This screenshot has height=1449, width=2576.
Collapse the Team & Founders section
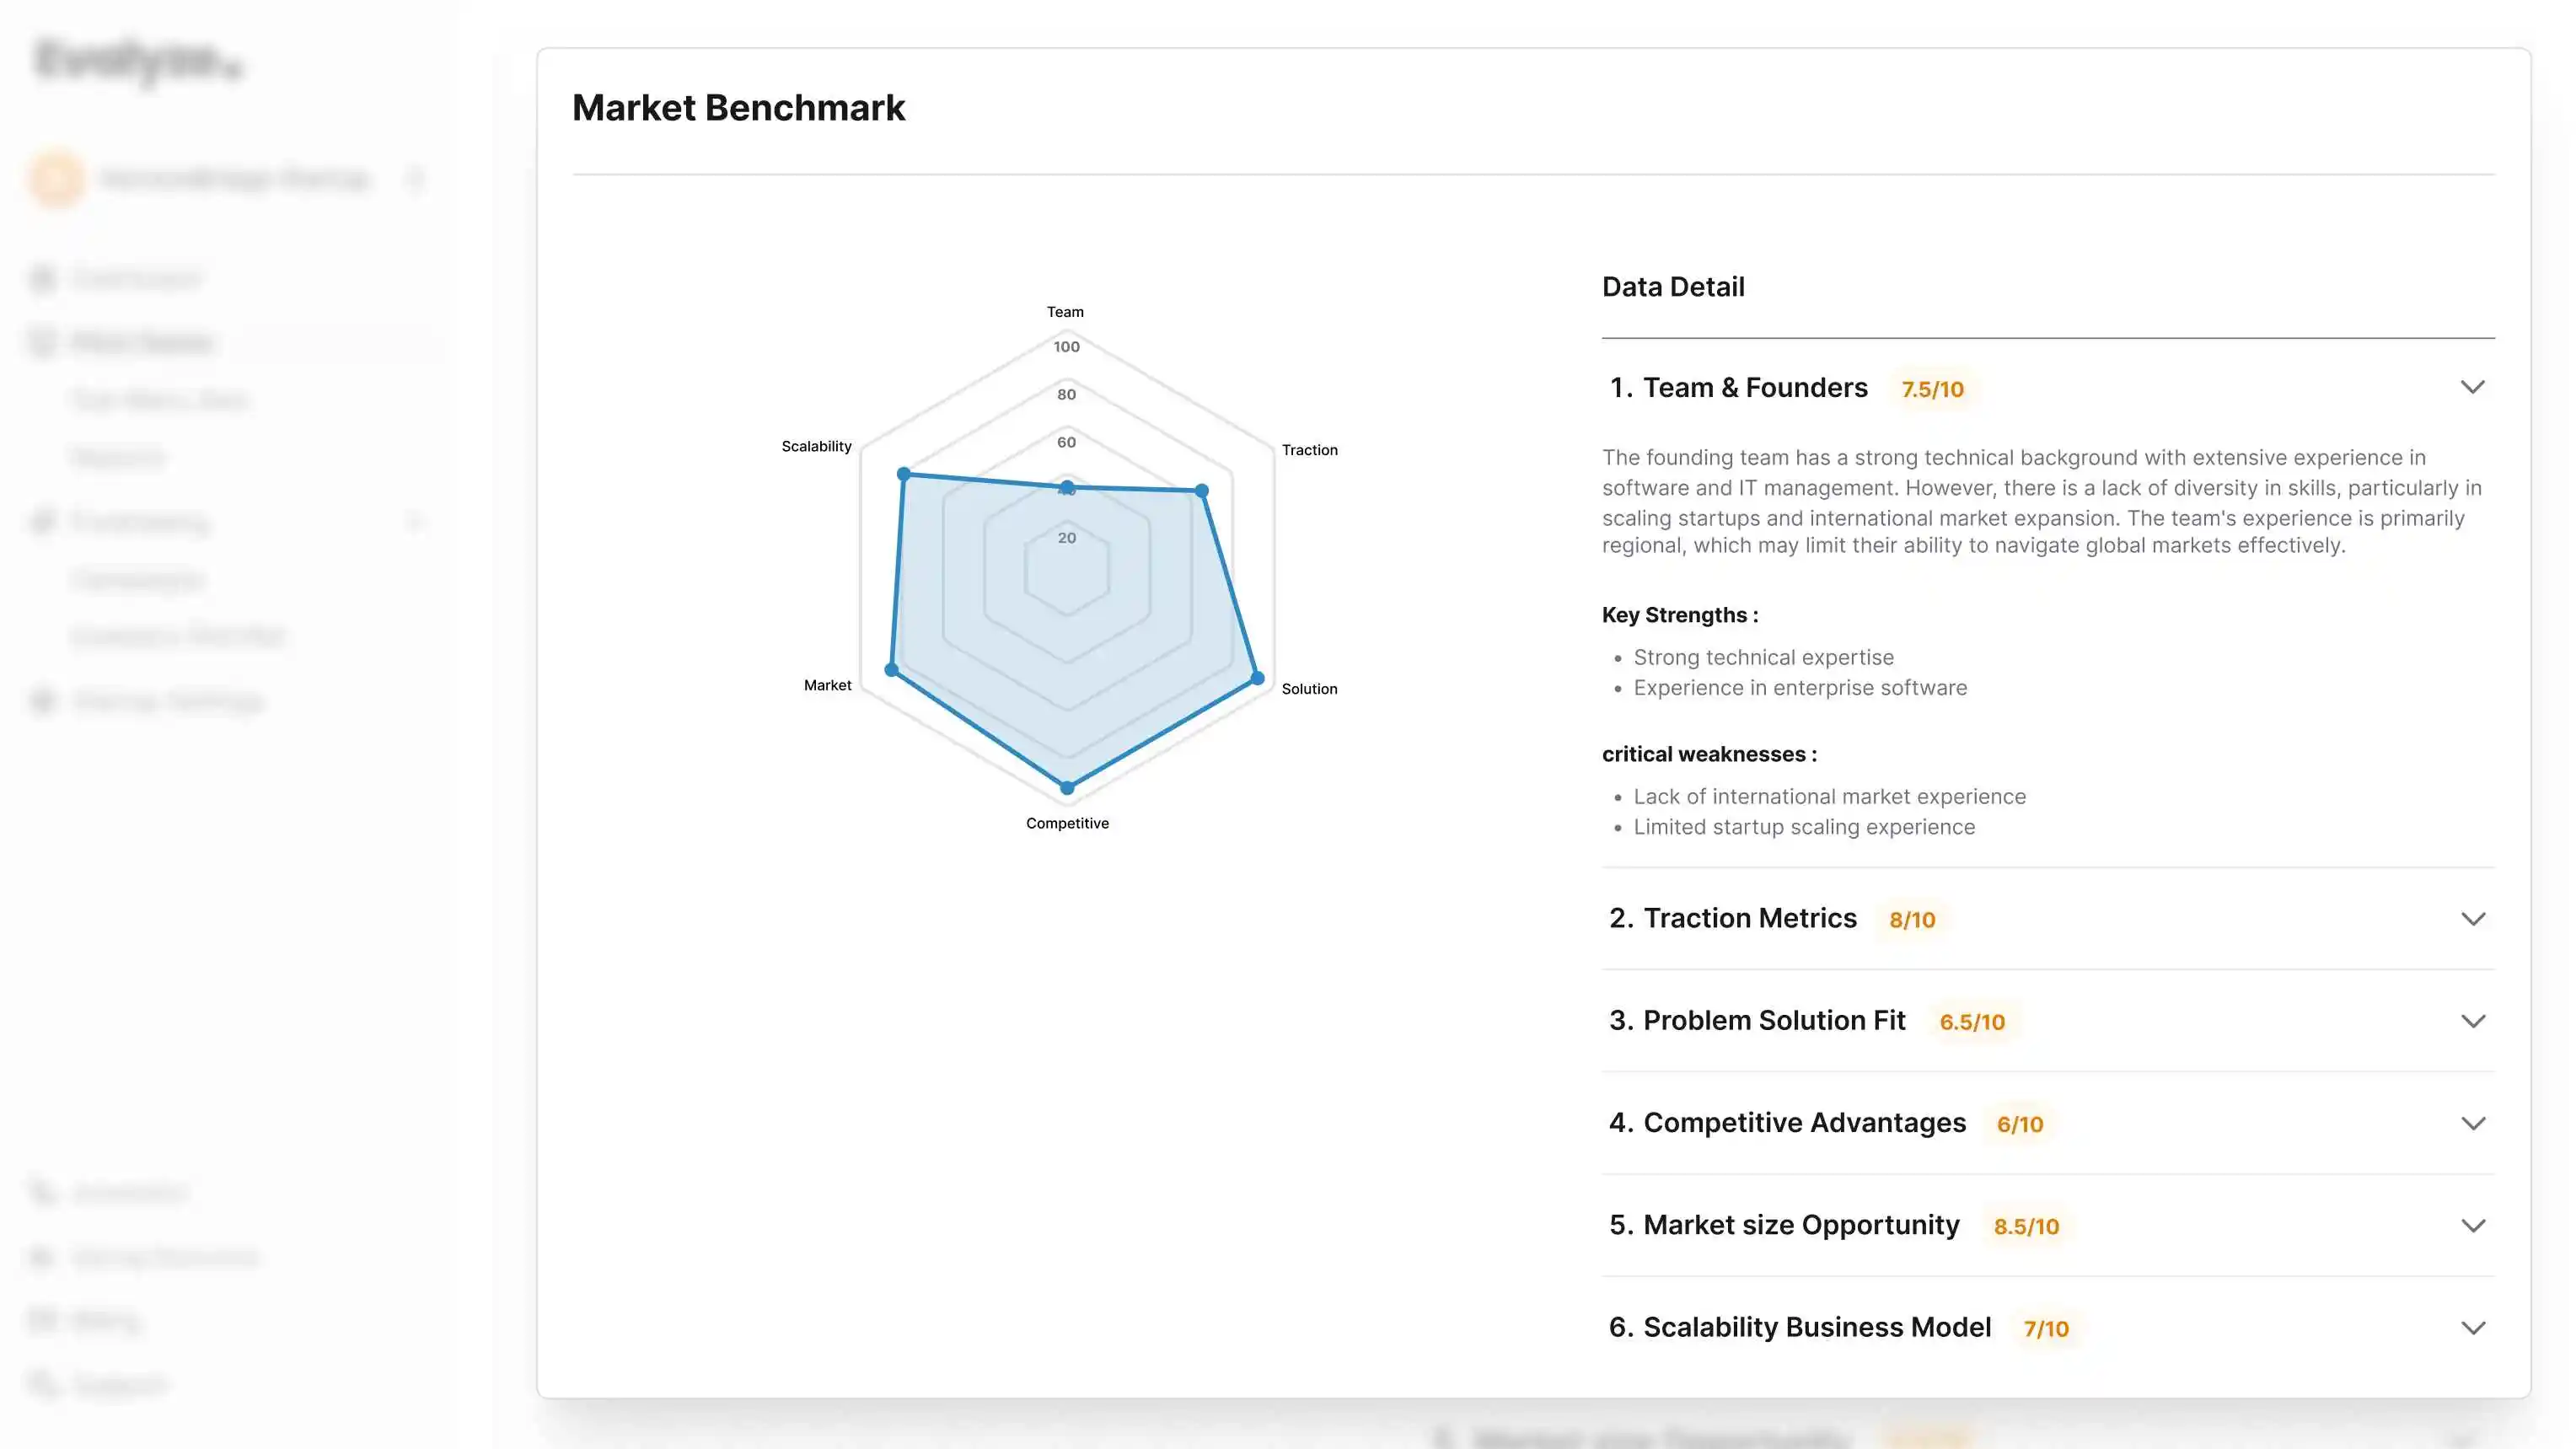coord(2474,387)
